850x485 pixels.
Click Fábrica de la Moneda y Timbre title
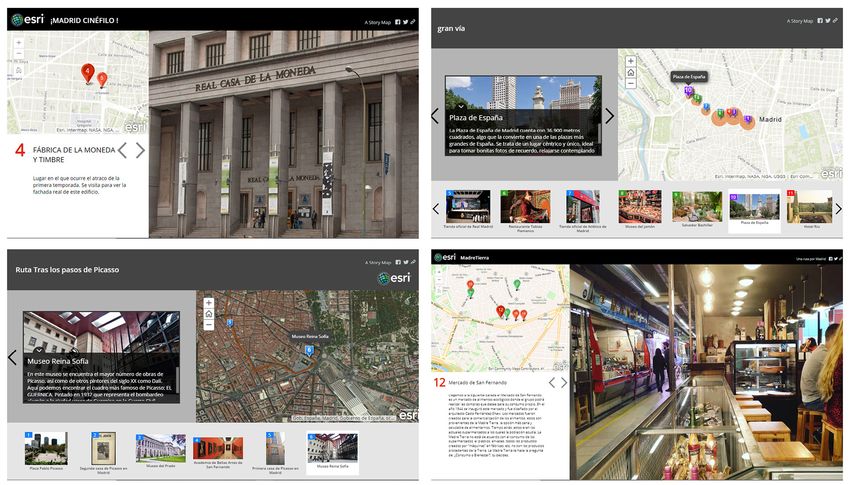74,154
